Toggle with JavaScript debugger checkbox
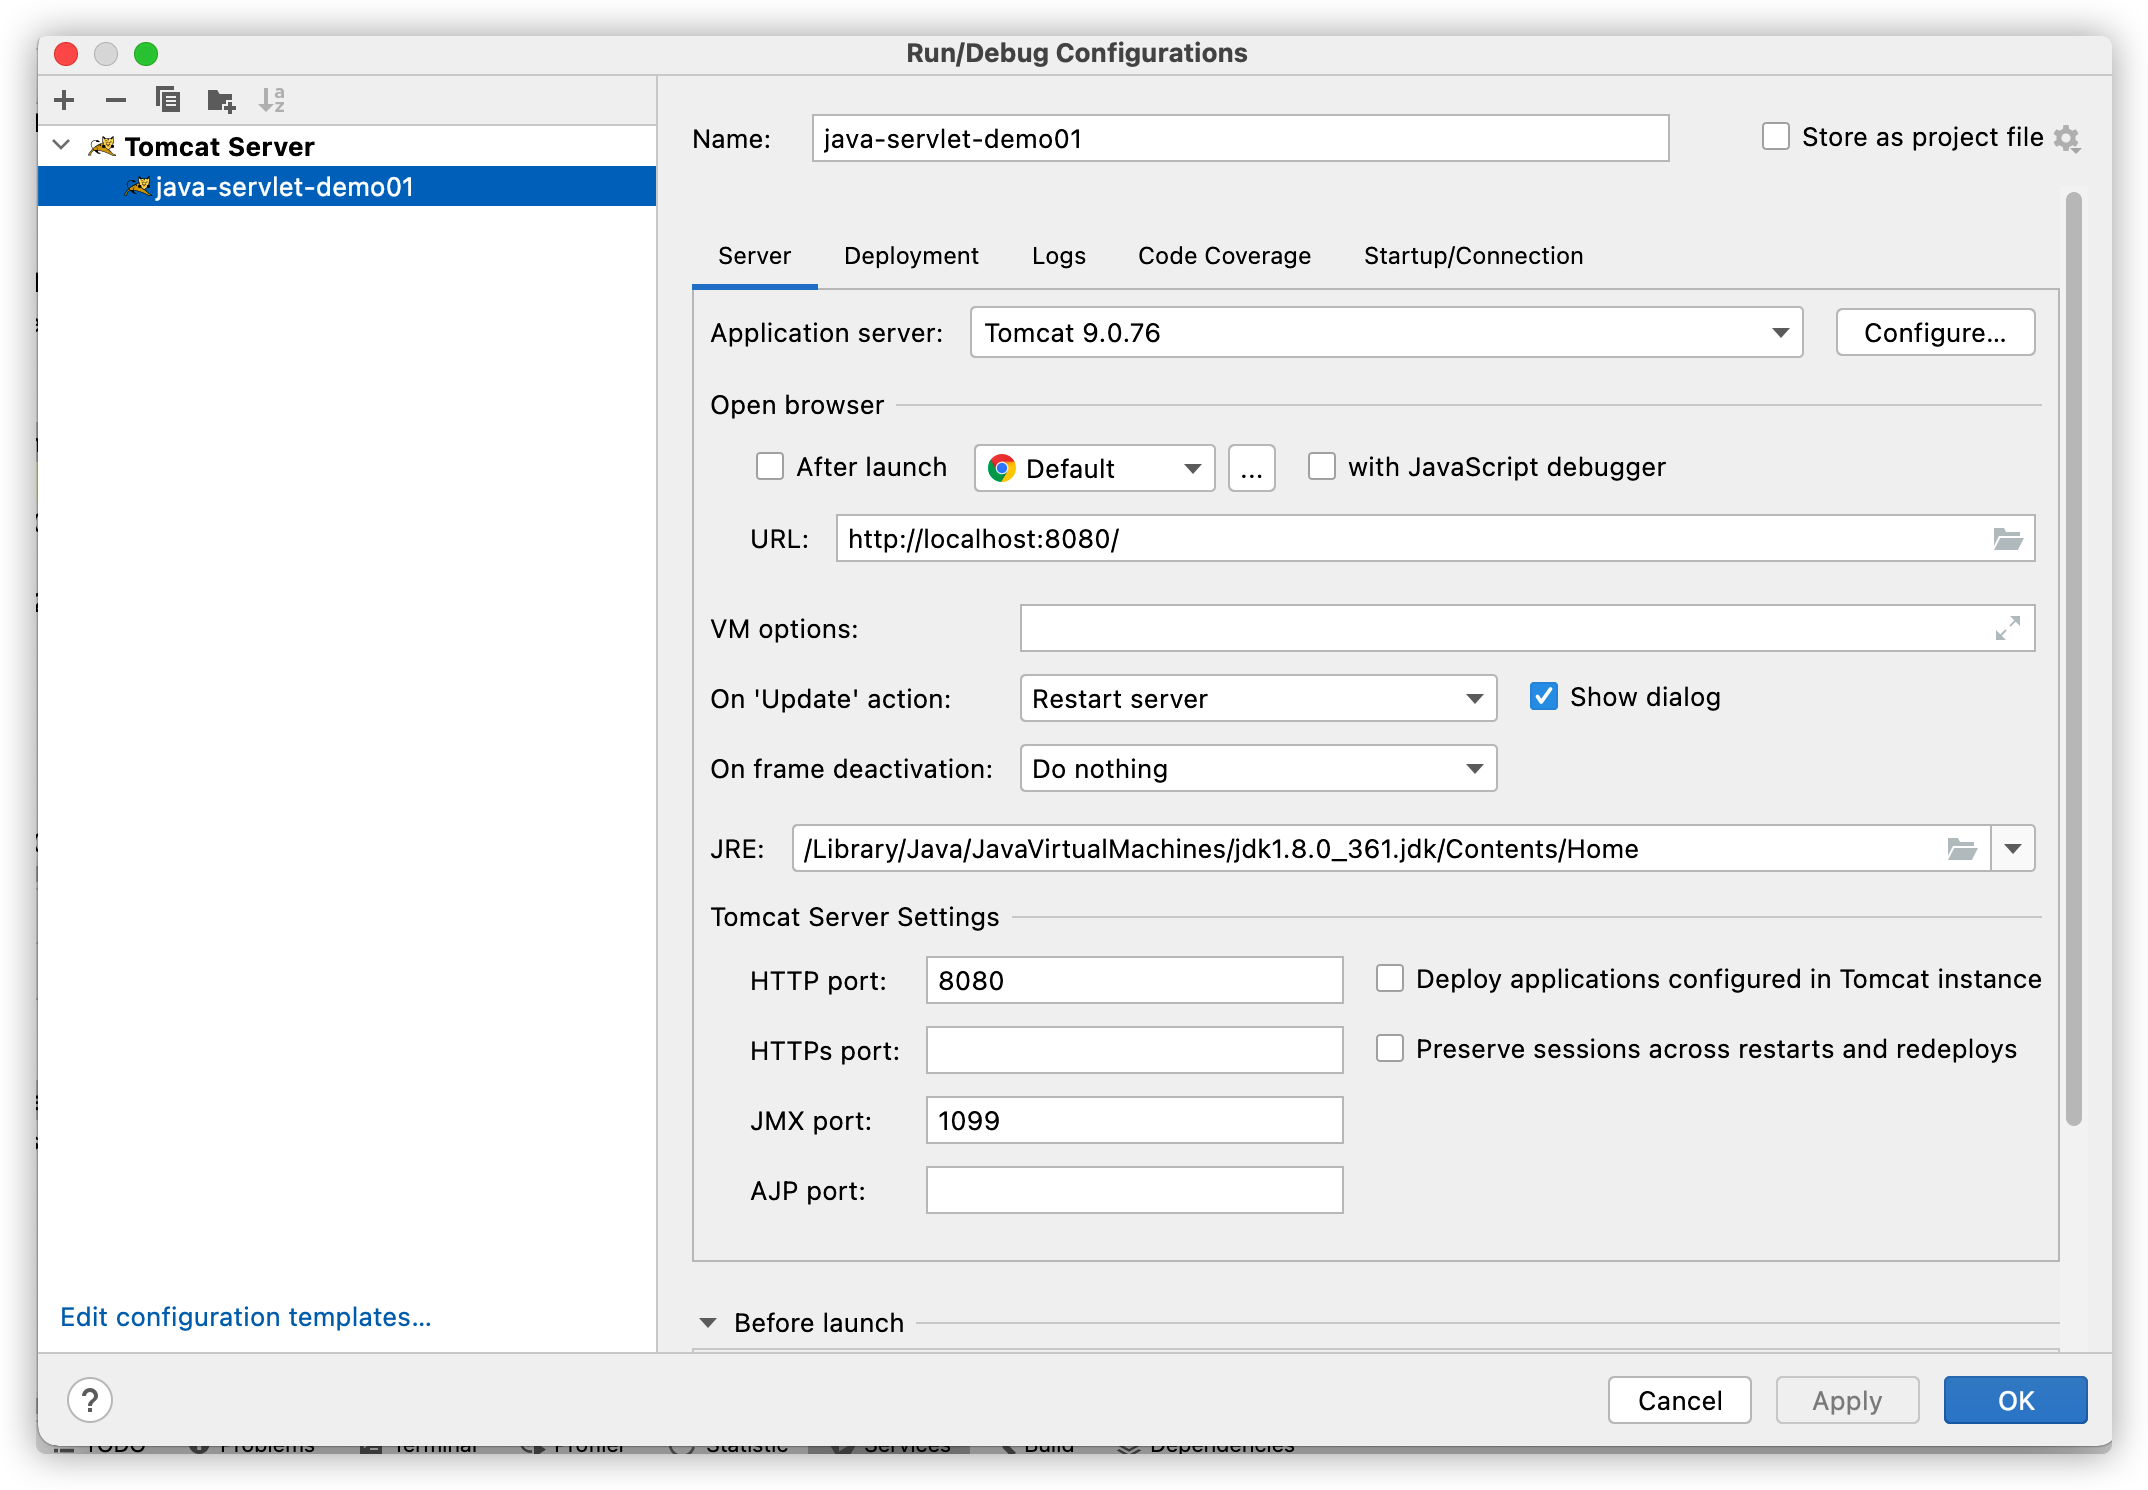2148x1490 pixels. 1322,467
